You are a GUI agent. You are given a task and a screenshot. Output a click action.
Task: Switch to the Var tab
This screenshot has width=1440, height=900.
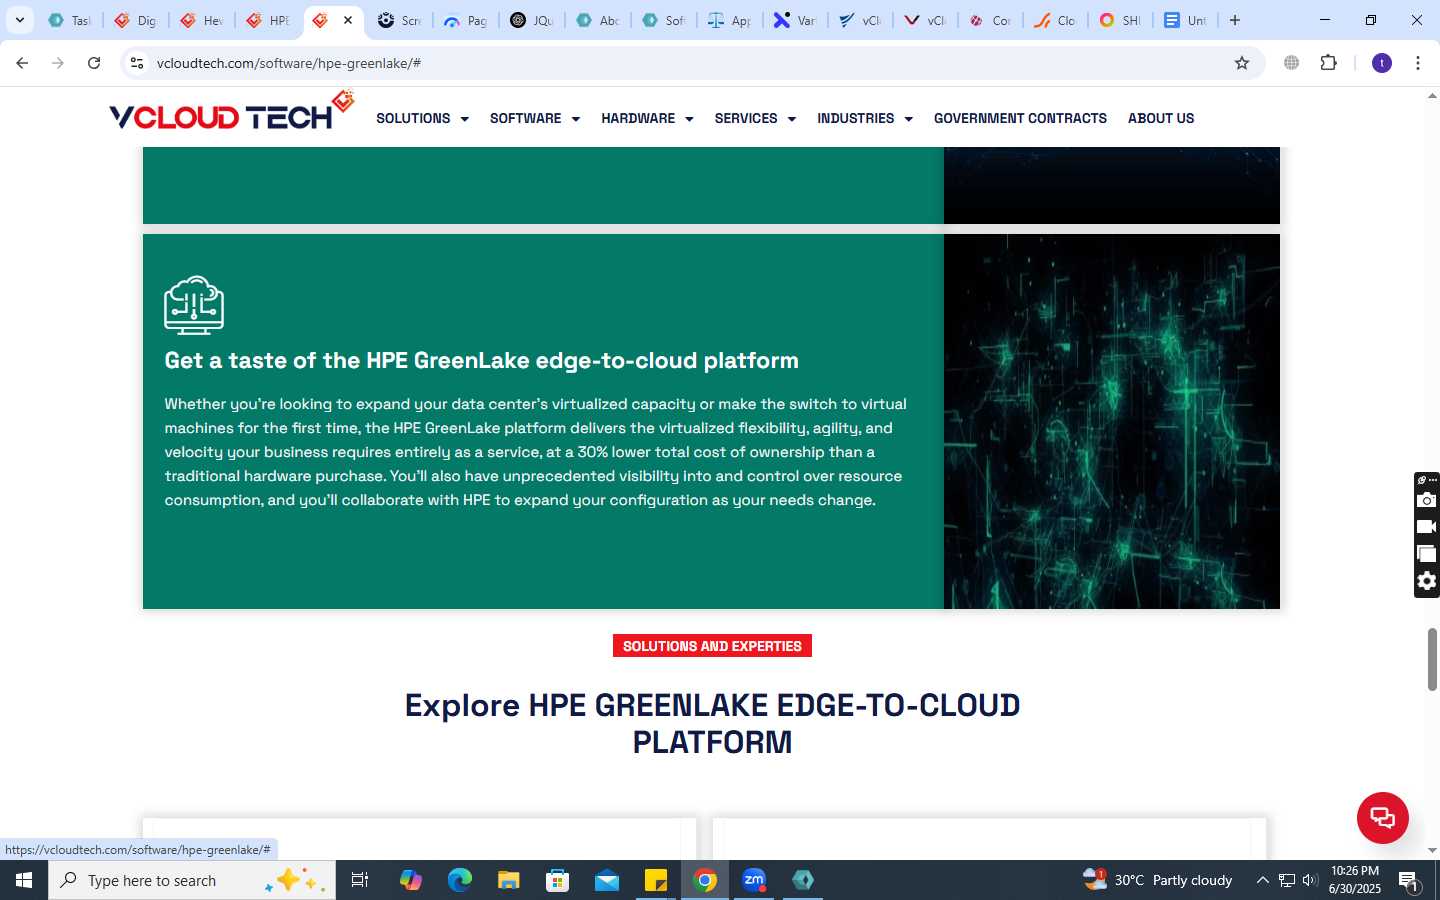coord(795,20)
